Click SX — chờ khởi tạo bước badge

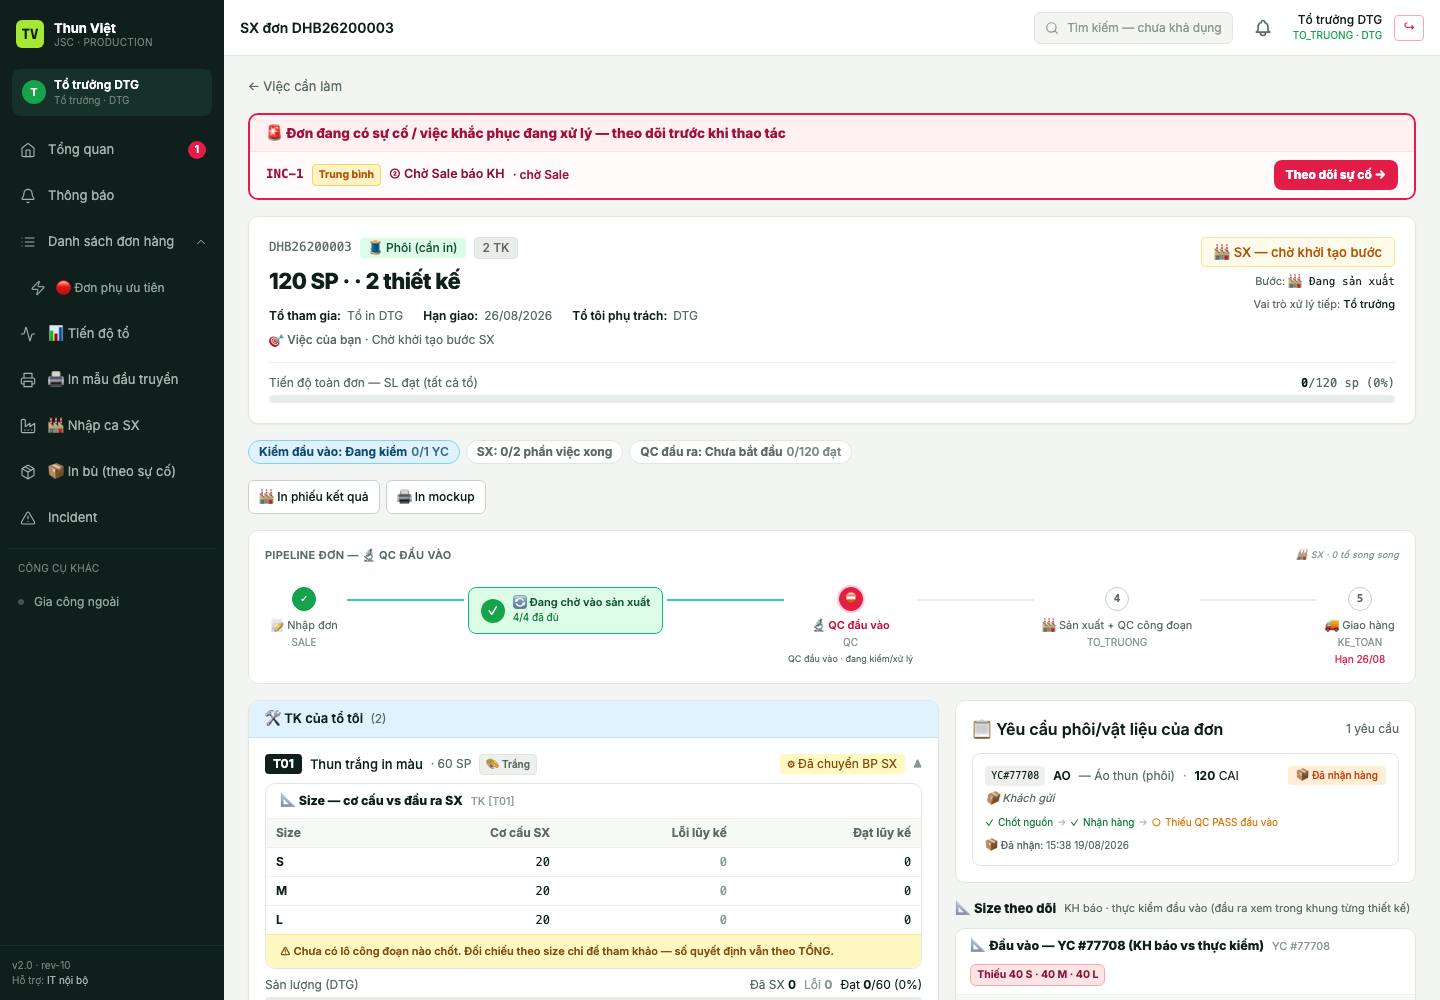1298,252
